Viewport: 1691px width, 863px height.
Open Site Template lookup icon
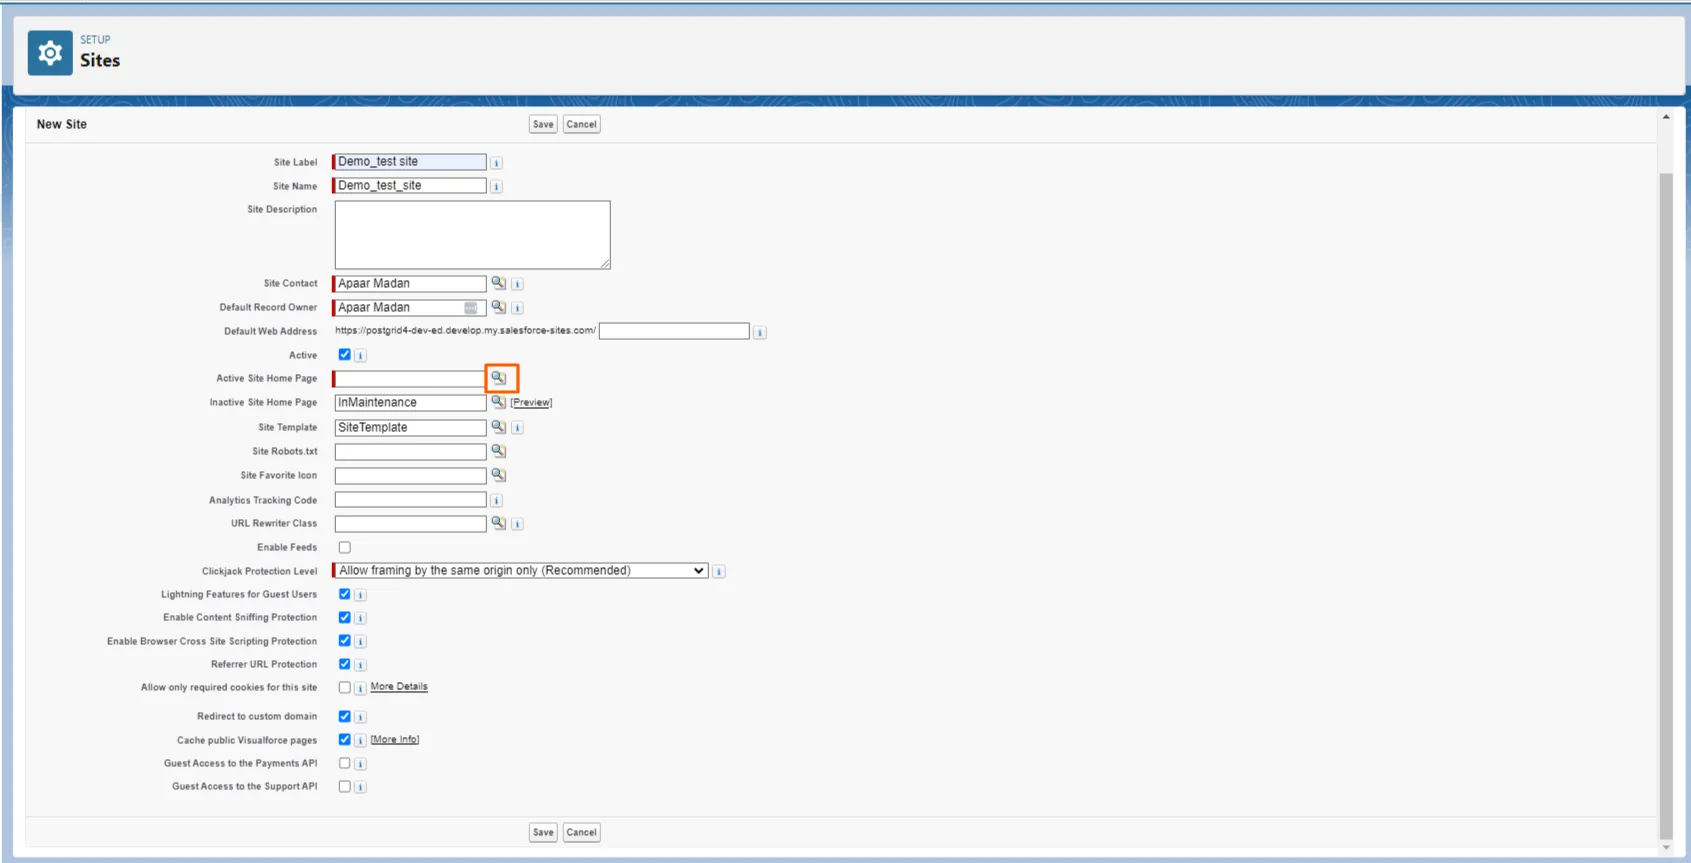[498, 427]
